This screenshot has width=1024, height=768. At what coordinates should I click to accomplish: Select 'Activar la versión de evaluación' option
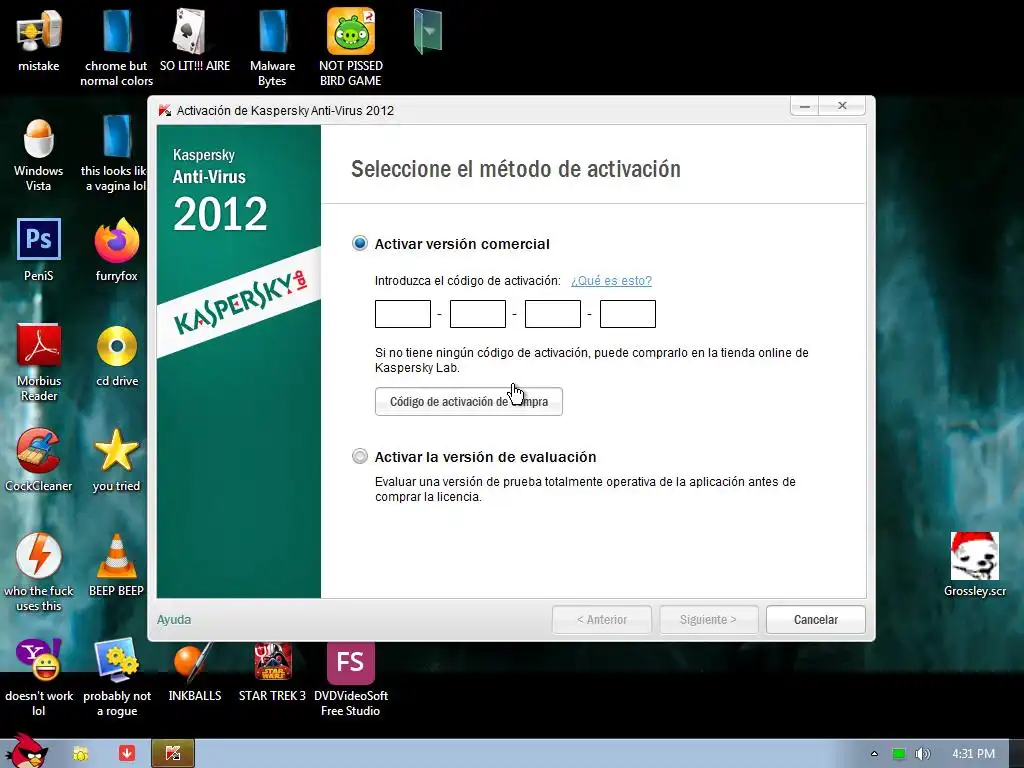(x=360, y=456)
